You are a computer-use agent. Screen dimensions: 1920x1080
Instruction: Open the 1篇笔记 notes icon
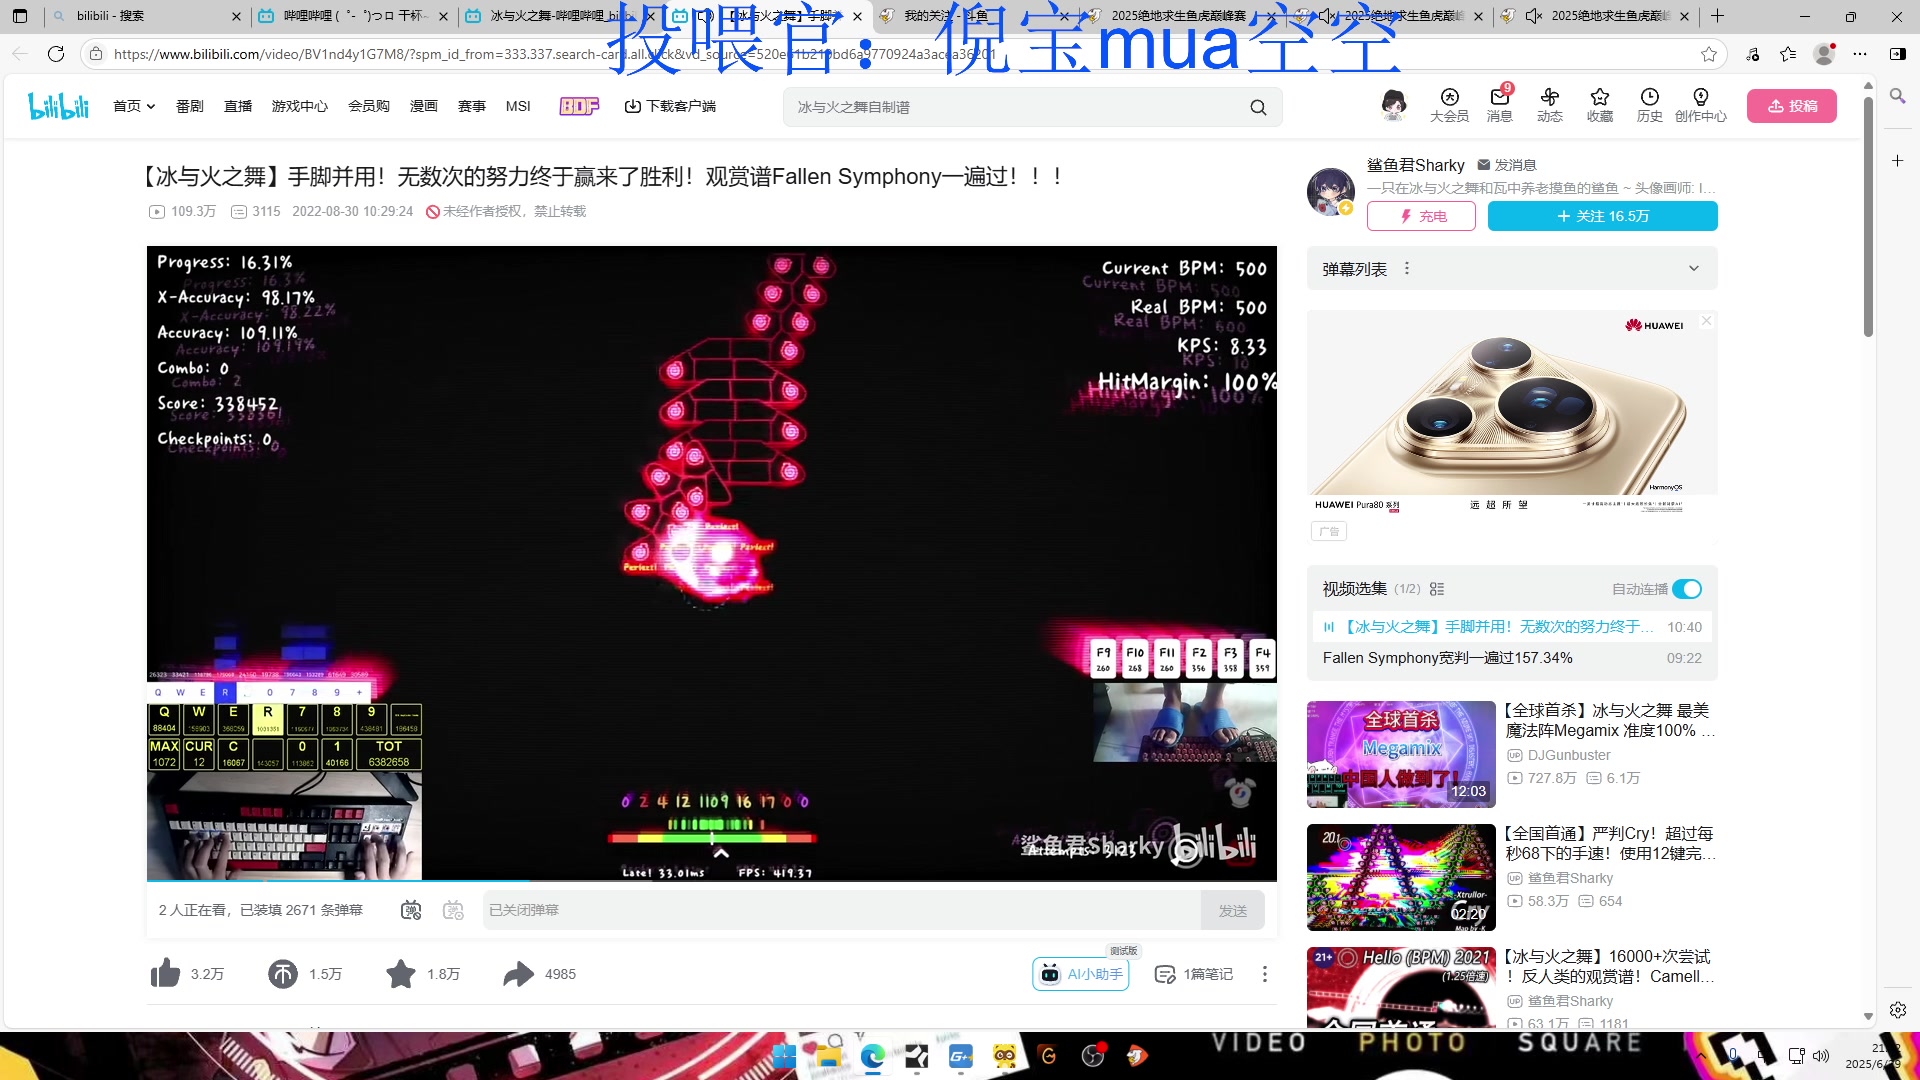click(x=1193, y=974)
